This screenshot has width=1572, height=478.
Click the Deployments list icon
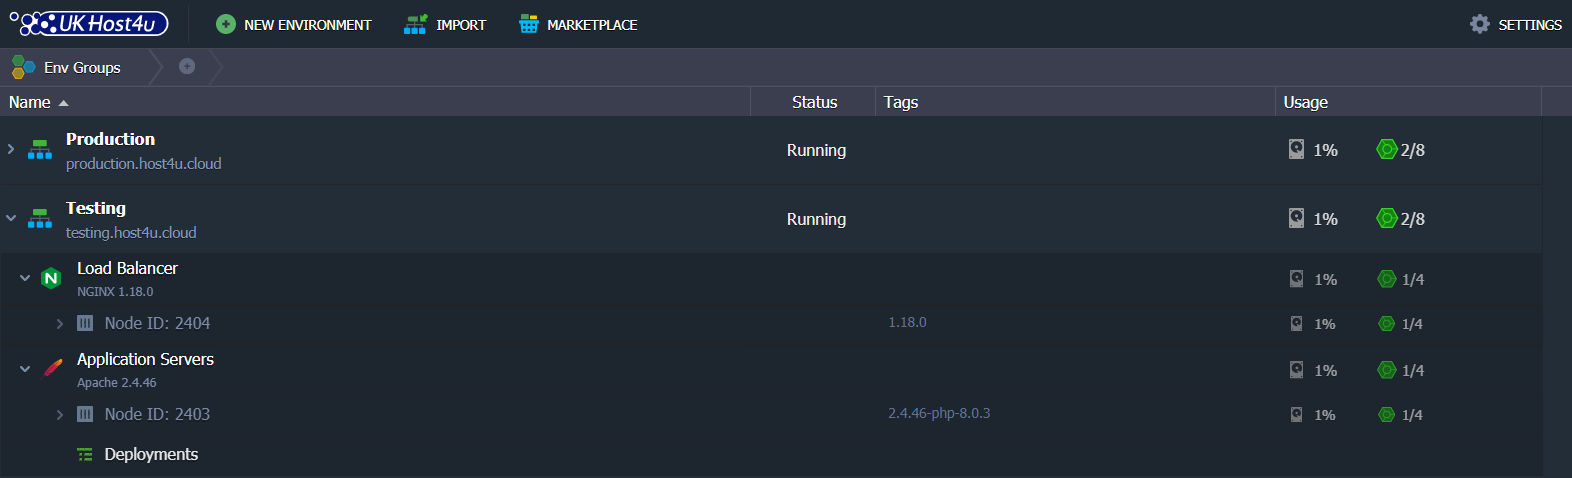tap(85, 455)
